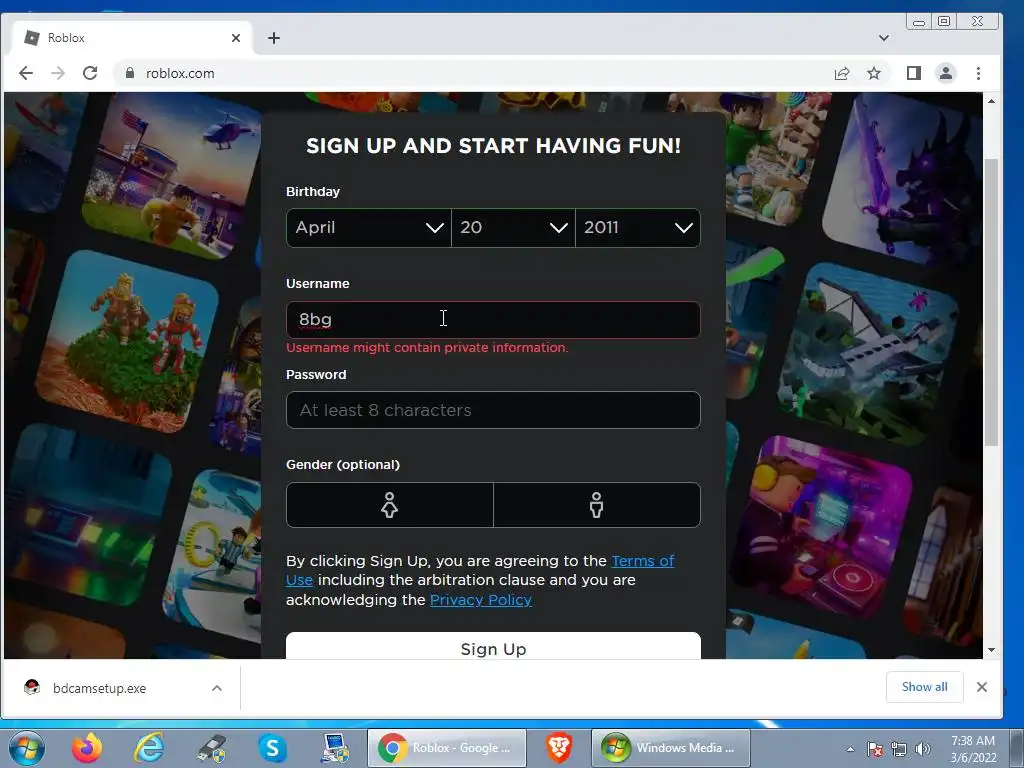Viewport: 1024px width, 768px height.
Task: Click the username private information warning
Action: point(427,347)
